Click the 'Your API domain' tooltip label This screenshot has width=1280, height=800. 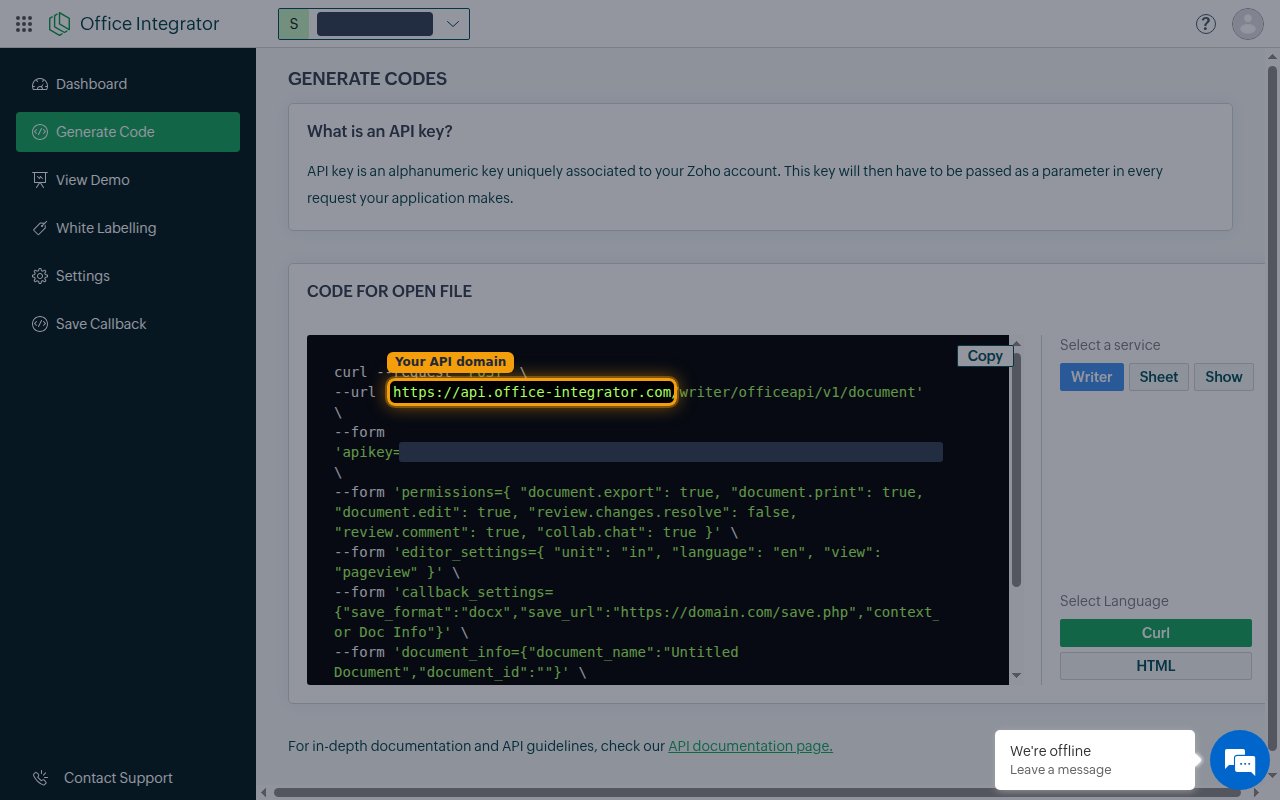[450, 362]
